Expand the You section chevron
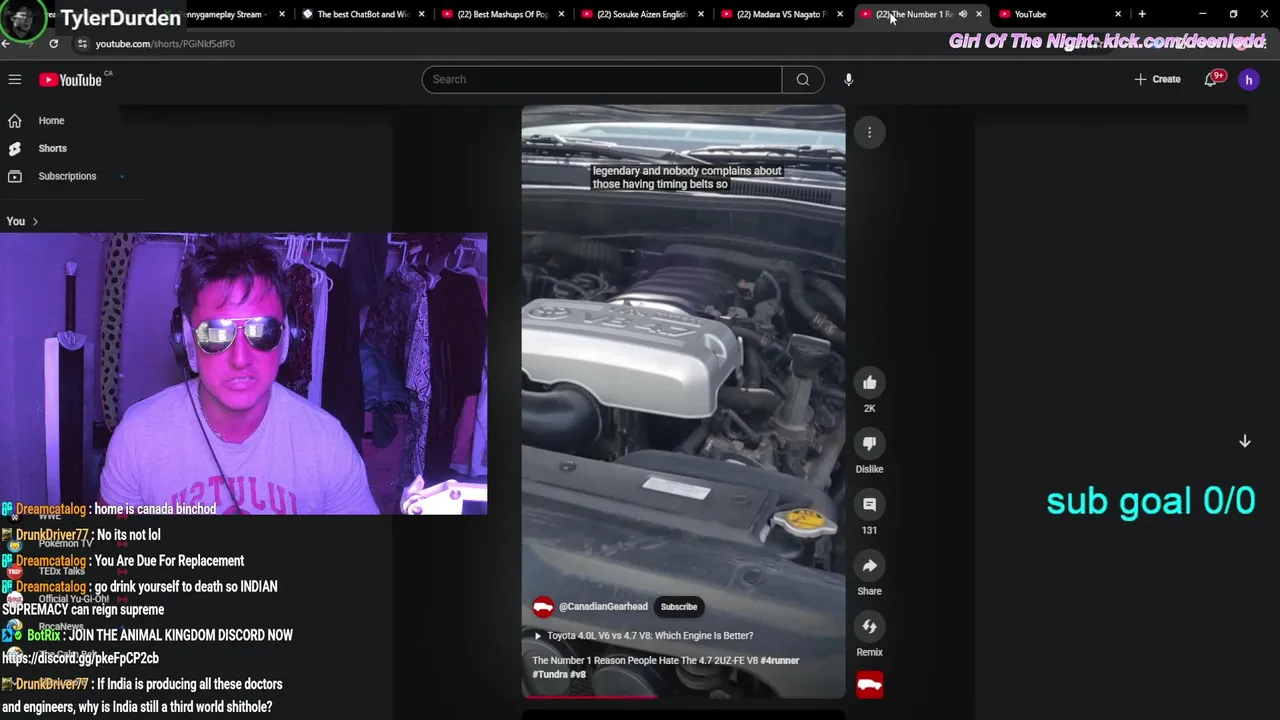The width and height of the screenshot is (1280, 720). [35, 221]
